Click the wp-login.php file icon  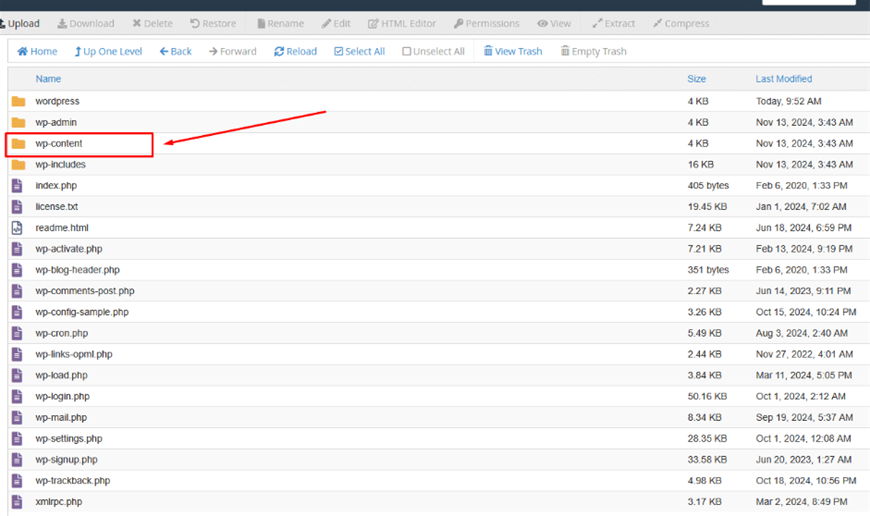pos(17,396)
